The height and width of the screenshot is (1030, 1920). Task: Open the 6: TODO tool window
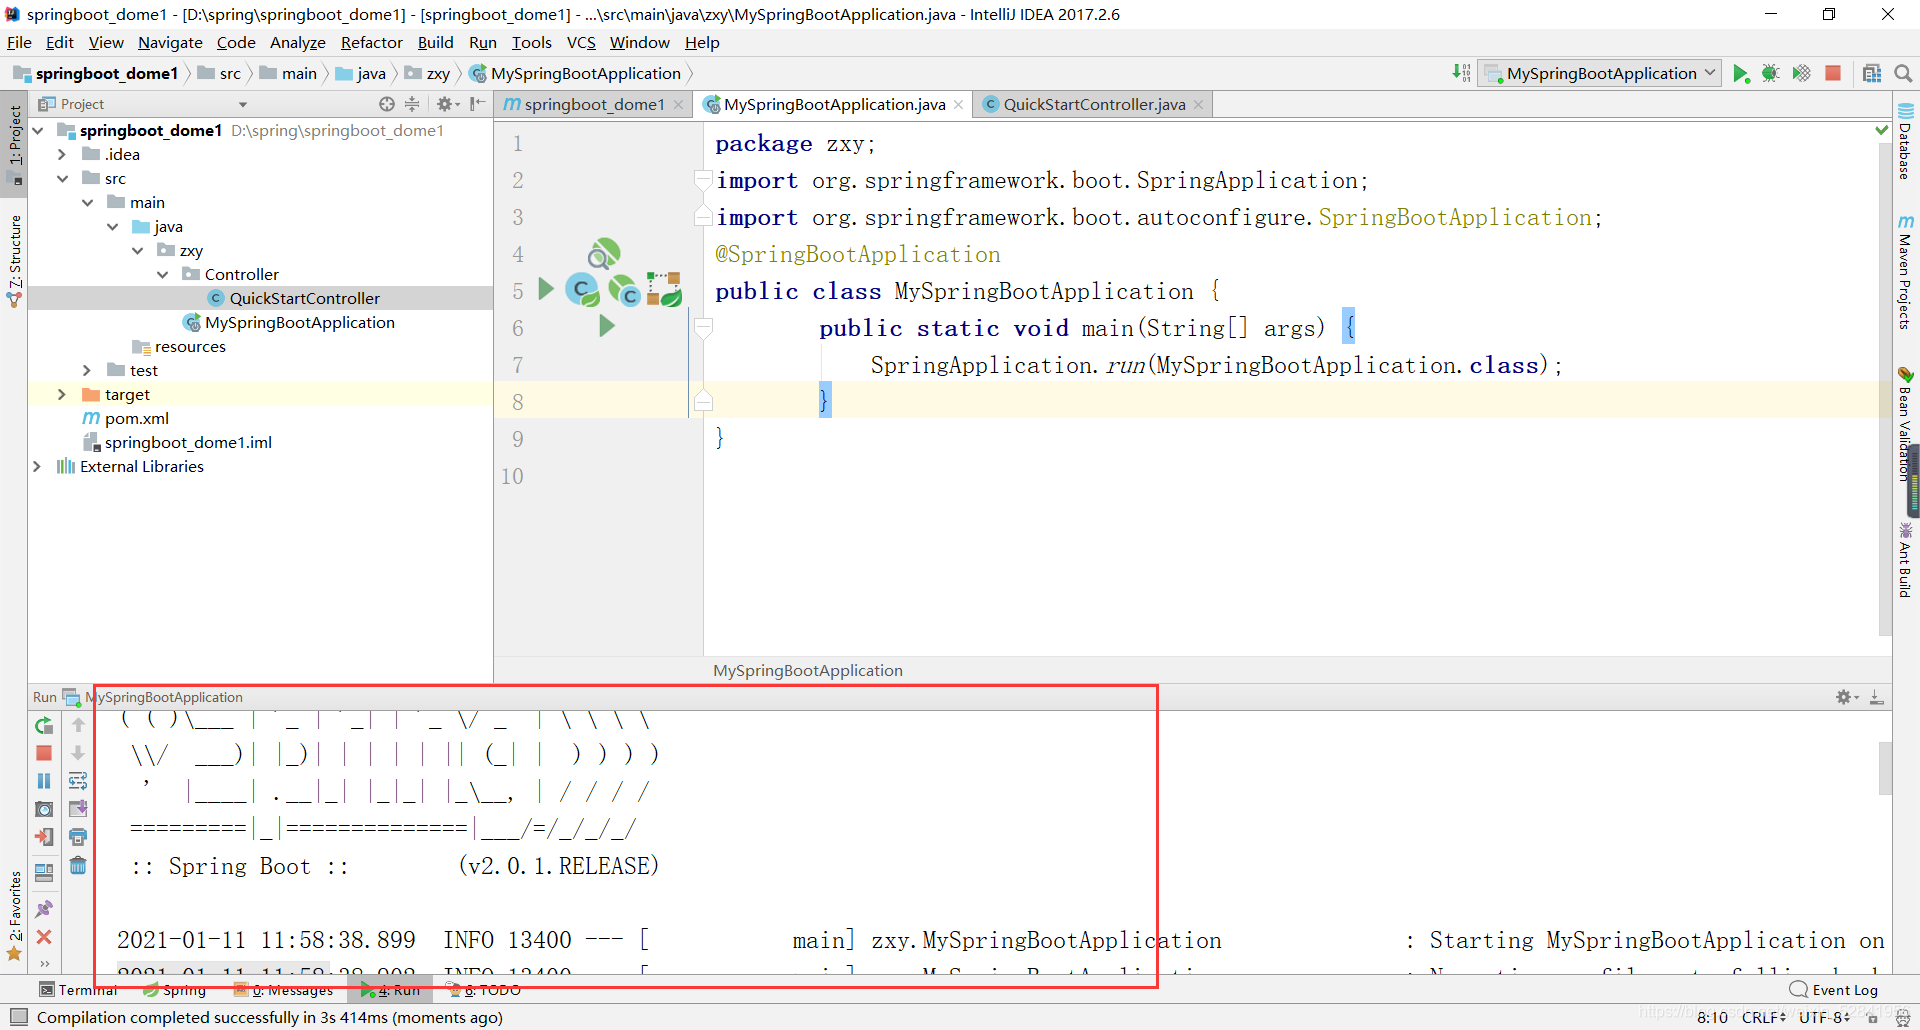(484, 990)
